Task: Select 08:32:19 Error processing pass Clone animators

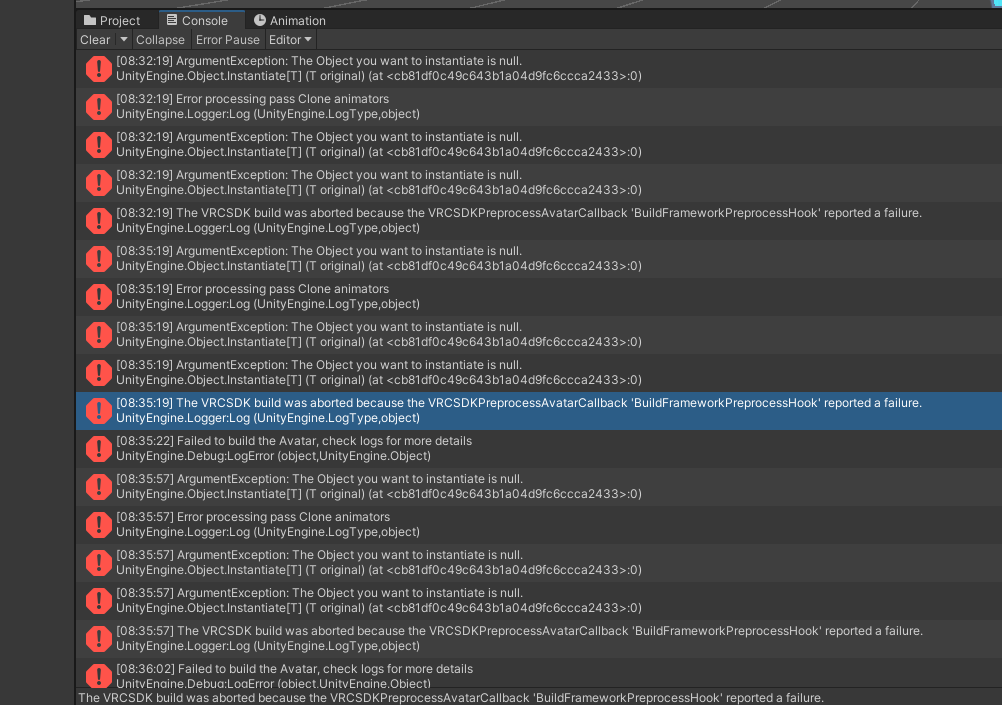Action: [539, 107]
